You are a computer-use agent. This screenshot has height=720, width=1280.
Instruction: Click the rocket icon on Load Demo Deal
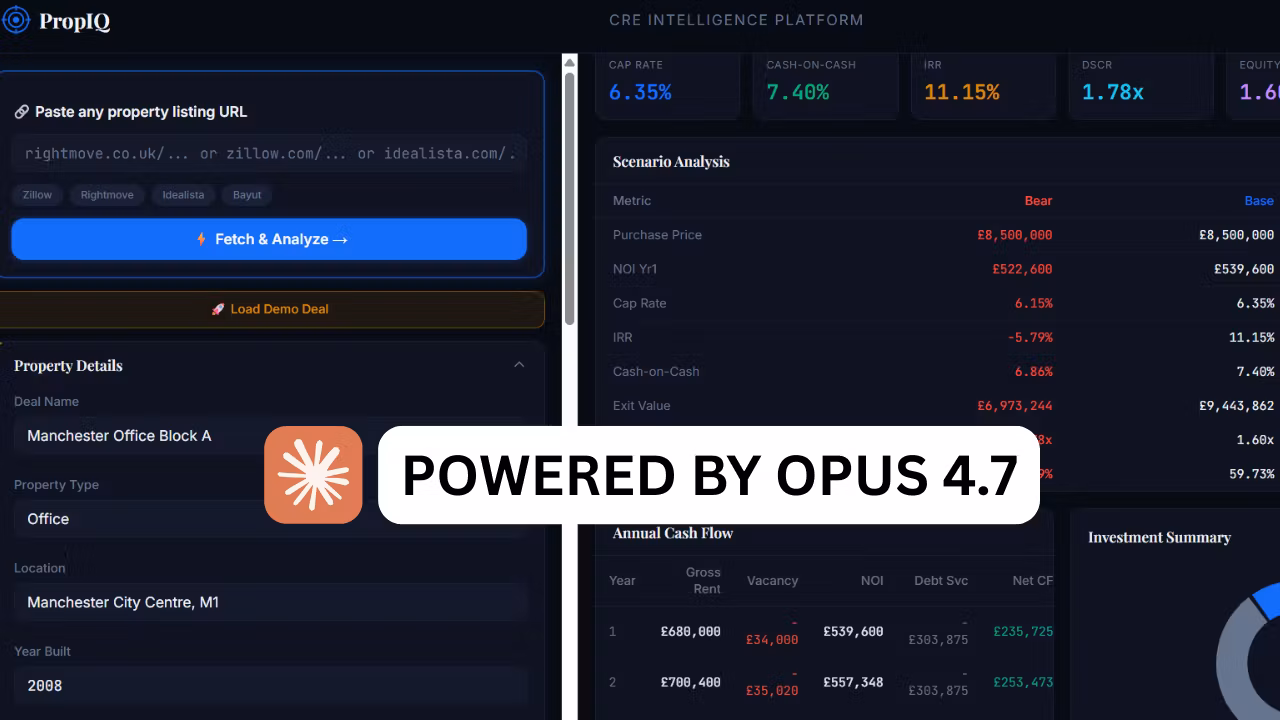pos(218,309)
